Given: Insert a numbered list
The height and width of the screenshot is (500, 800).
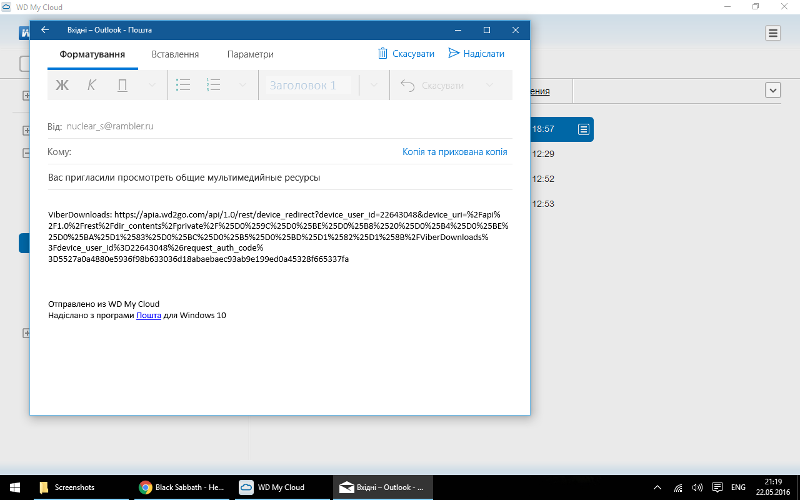Looking at the screenshot, I should click(213, 85).
